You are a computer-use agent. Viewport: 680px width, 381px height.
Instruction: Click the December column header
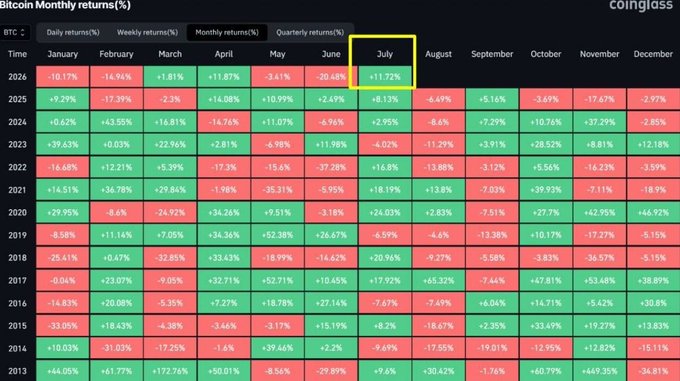click(x=653, y=54)
